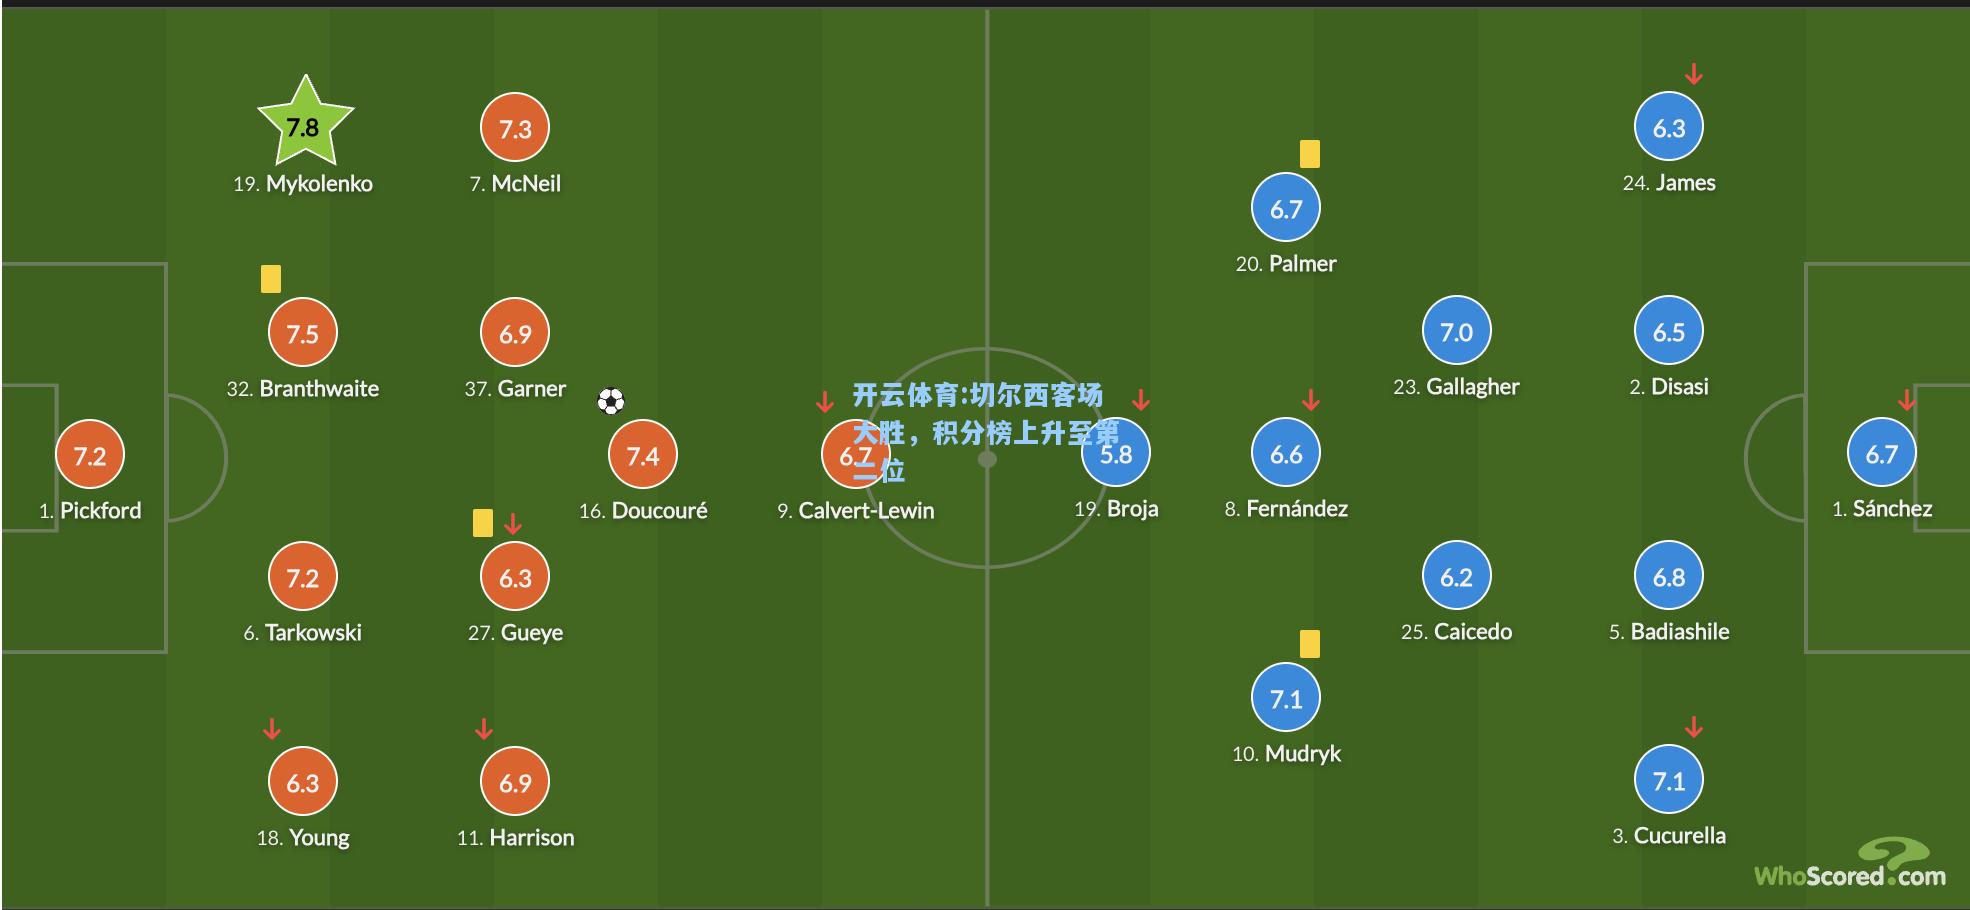
Task: Click Gueye's yellow card icon
Action: coord(483,523)
